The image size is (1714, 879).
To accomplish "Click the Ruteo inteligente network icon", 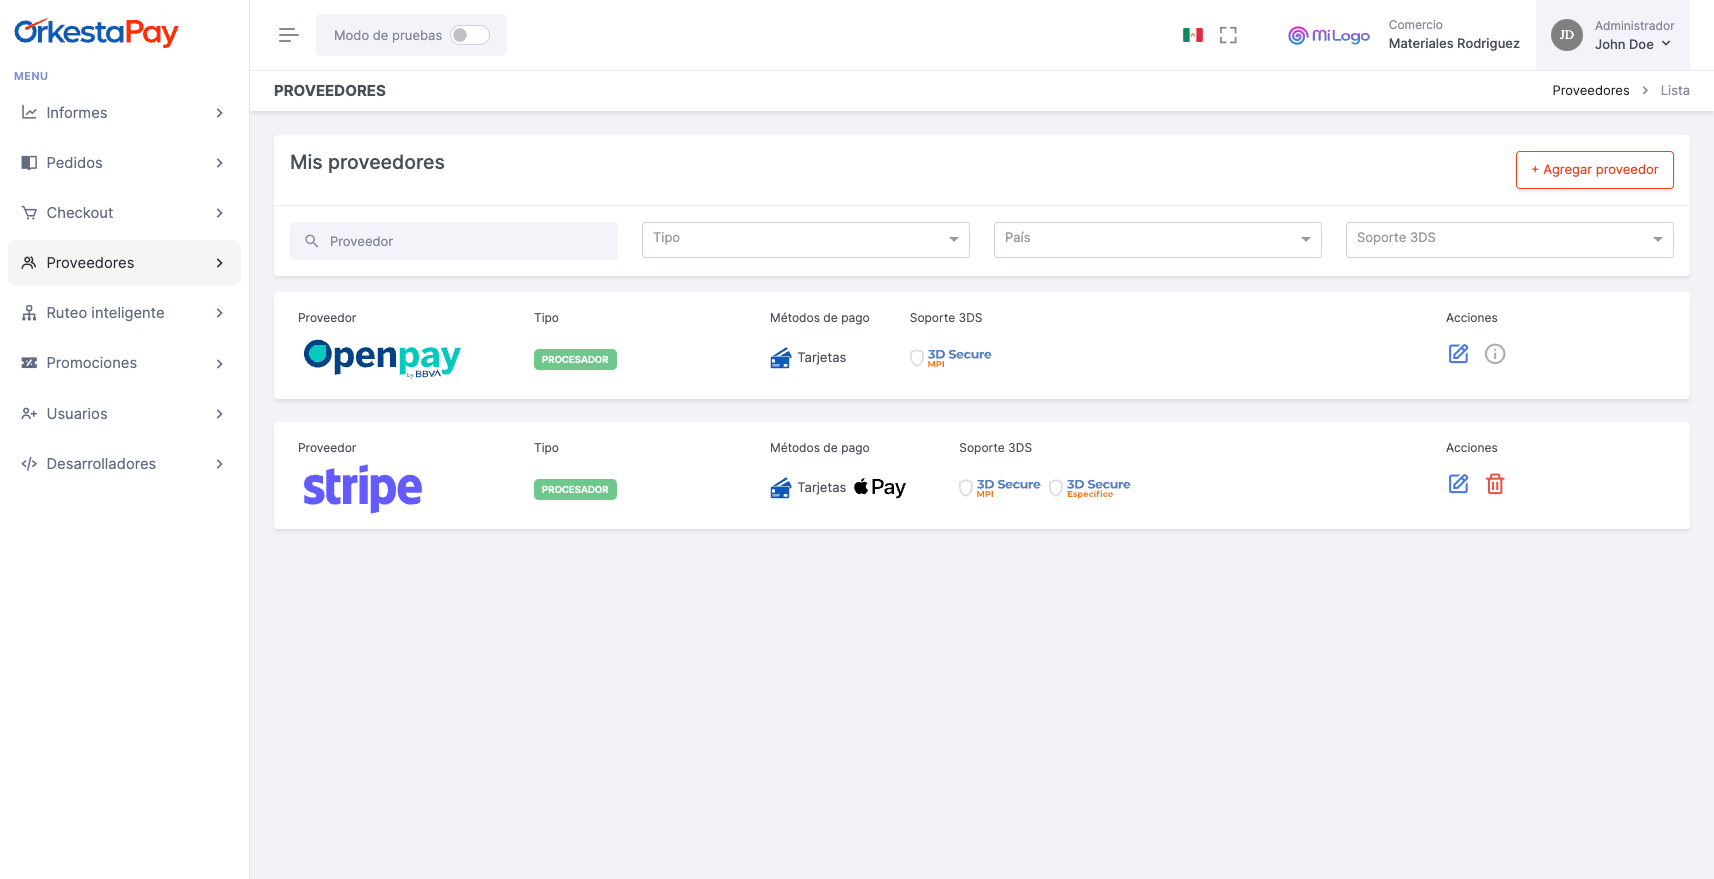I will pyautogui.click(x=29, y=313).
